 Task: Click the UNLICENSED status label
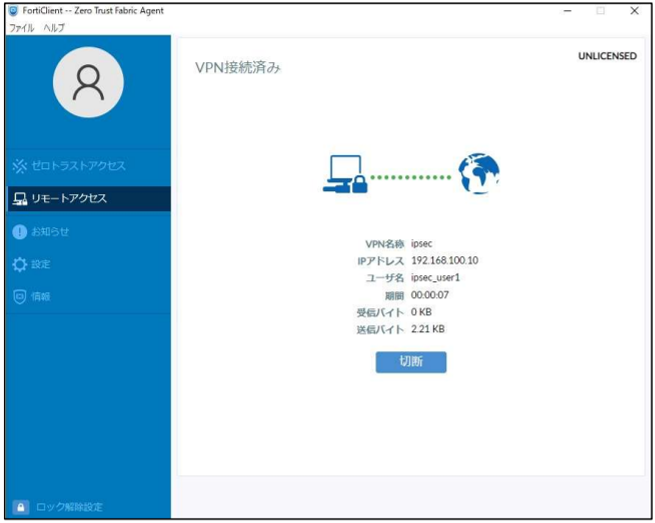607,57
